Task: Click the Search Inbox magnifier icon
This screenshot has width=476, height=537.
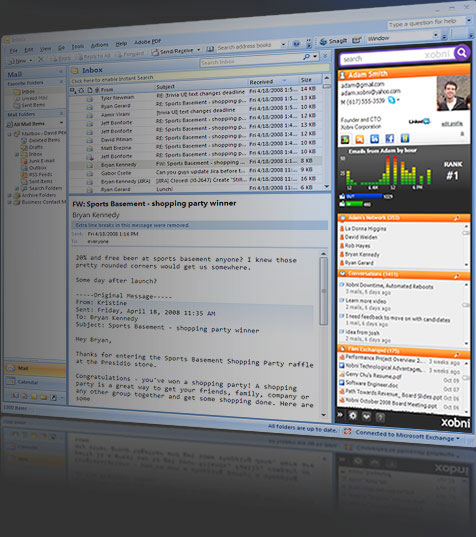Action: [x=307, y=57]
